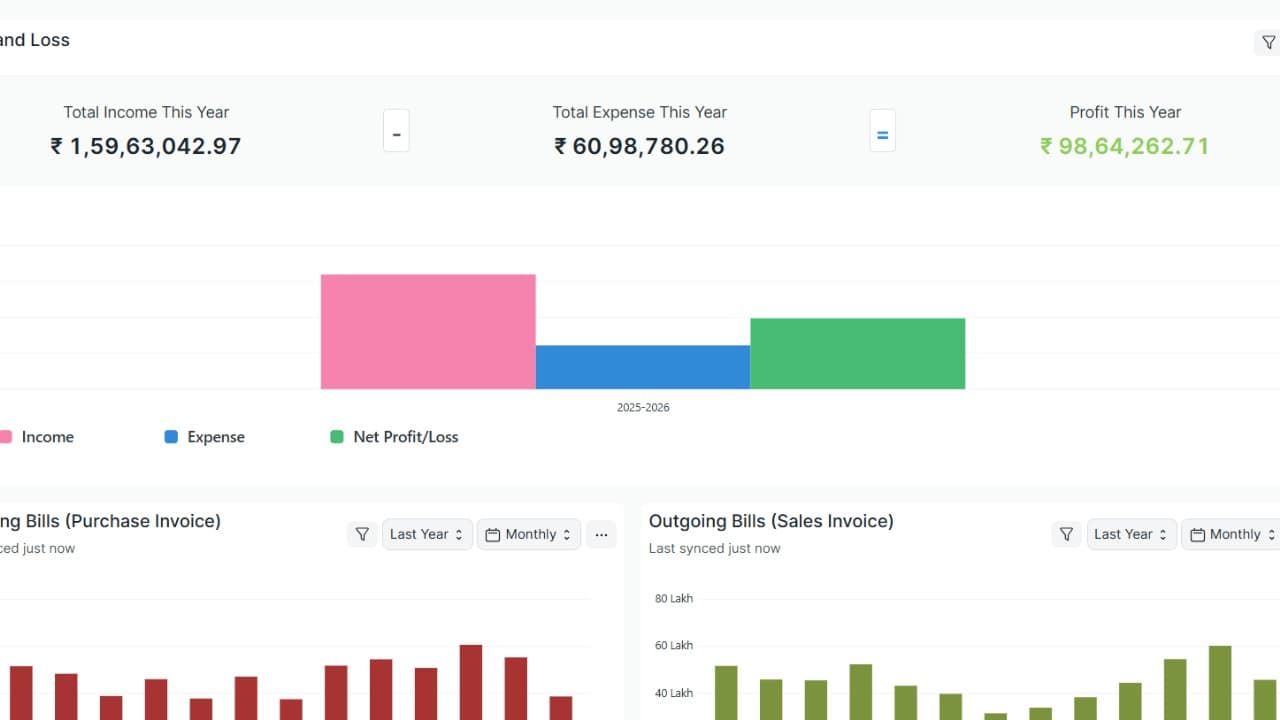Click the Total Expense This Year amount
Image resolution: width=1280 pixels, height=720 pixels.
click(x=639, y=146)
